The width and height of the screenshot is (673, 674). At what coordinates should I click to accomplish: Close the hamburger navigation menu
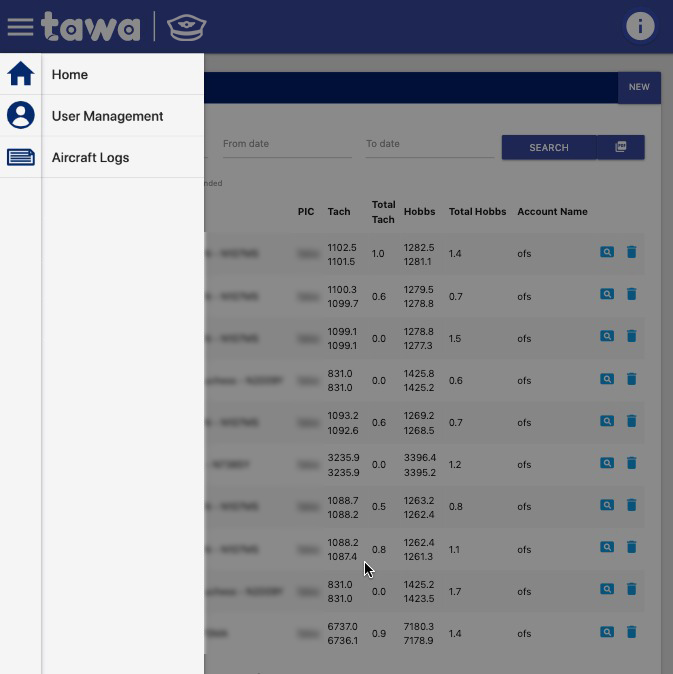click(20, 27)
